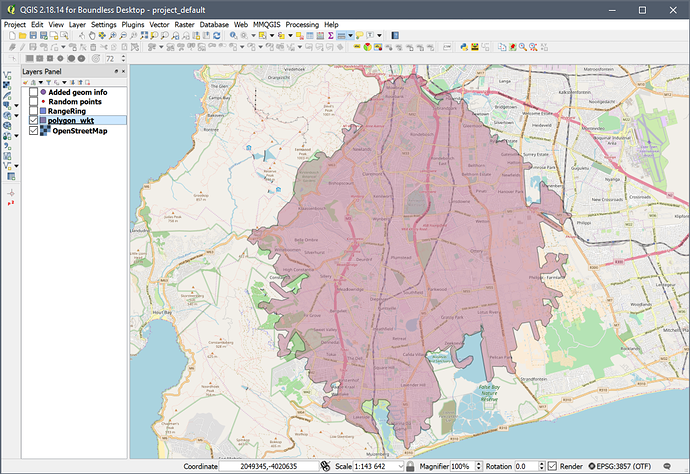This screenshot has width=690, height=474.
Task: Open the Scale dropdown list
Action: pos(400,466)
